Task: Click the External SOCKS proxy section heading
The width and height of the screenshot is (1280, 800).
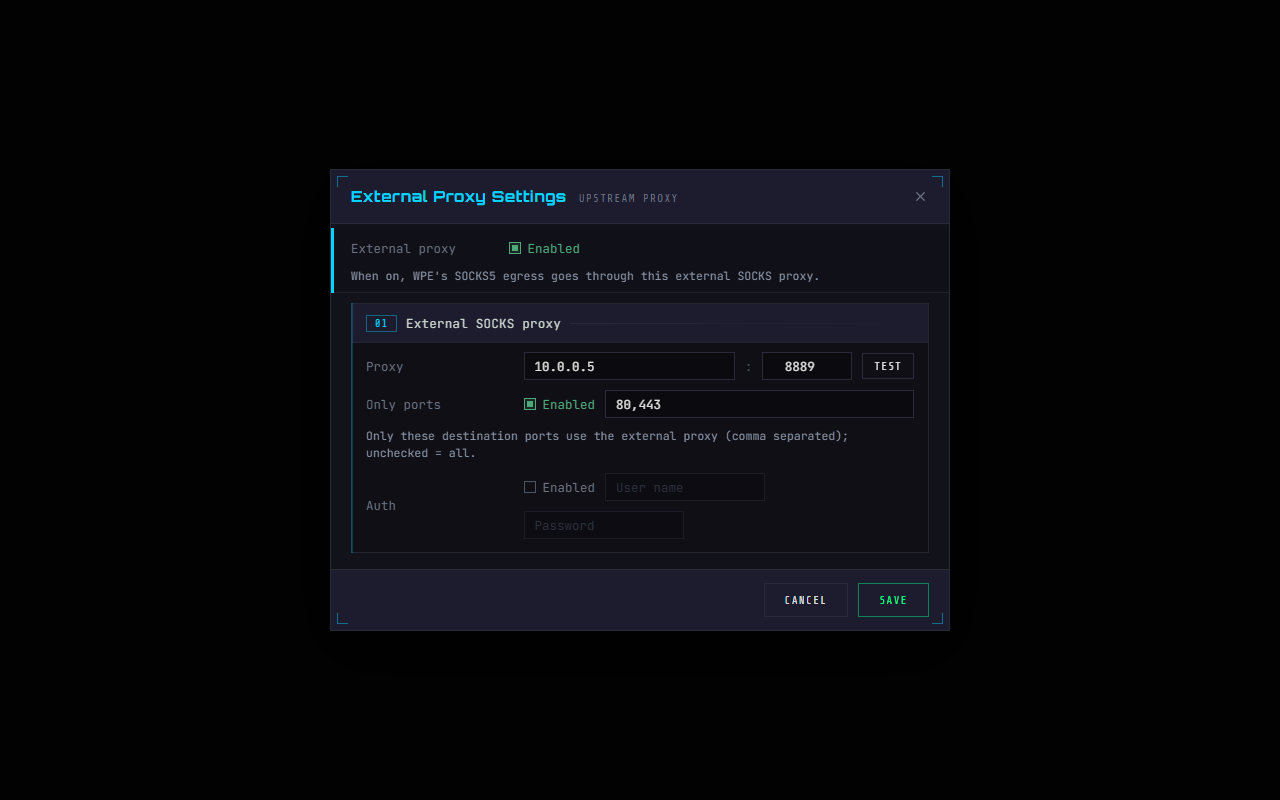Action: tap(483, 323)
